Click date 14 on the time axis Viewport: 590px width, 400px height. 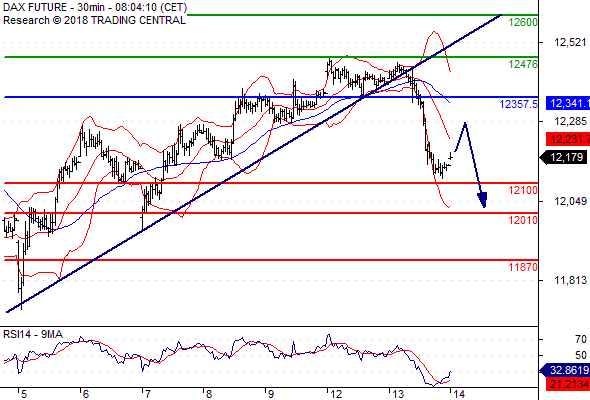pos(459,394)
